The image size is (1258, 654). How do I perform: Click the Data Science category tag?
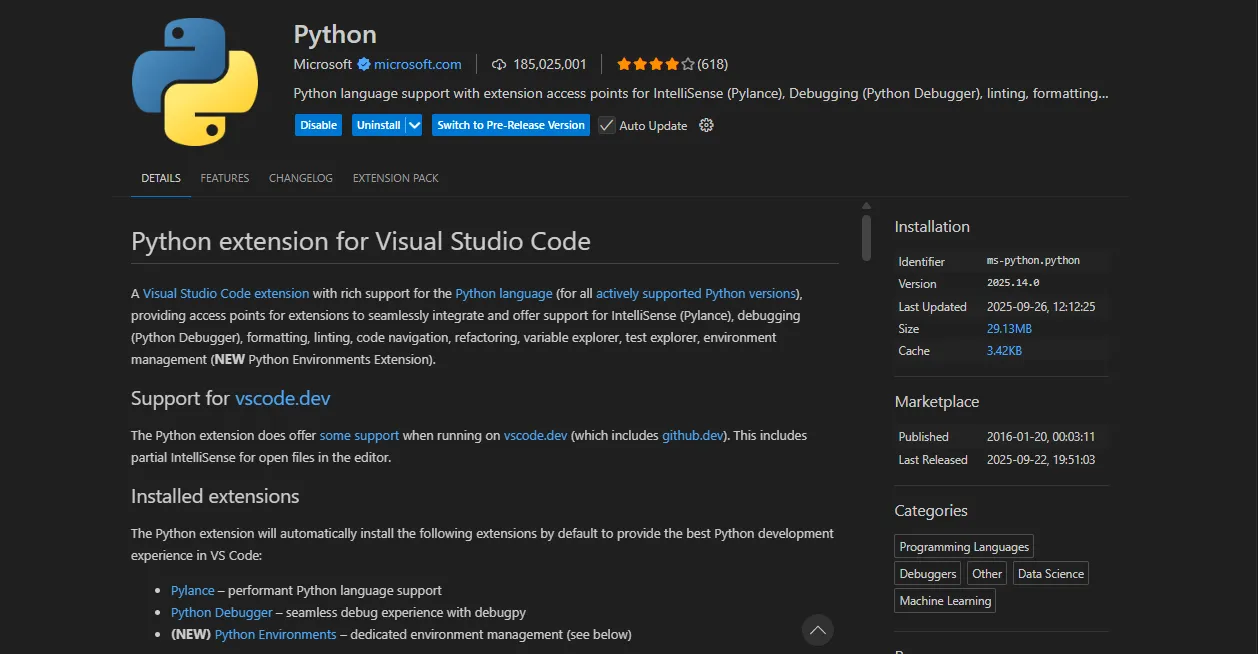tap(1050, 573)
